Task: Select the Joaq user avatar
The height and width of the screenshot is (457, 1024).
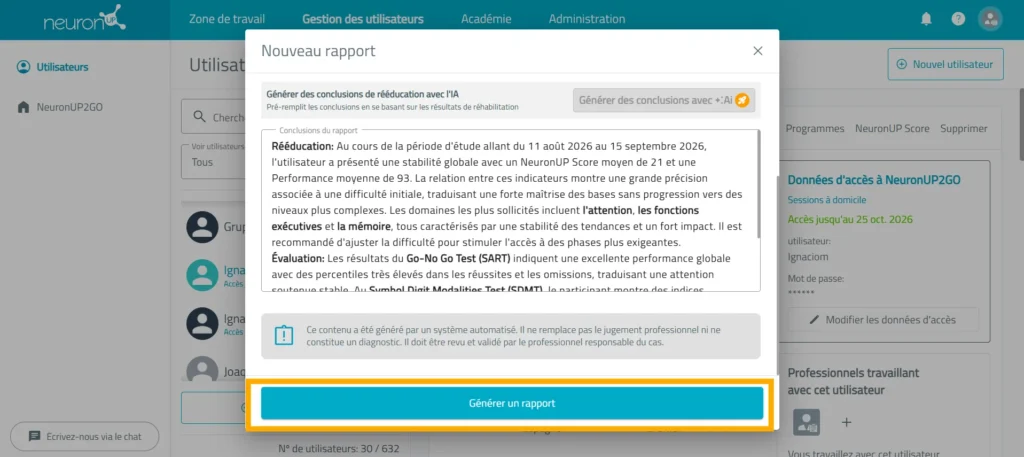Action: [x=202, y=370]
